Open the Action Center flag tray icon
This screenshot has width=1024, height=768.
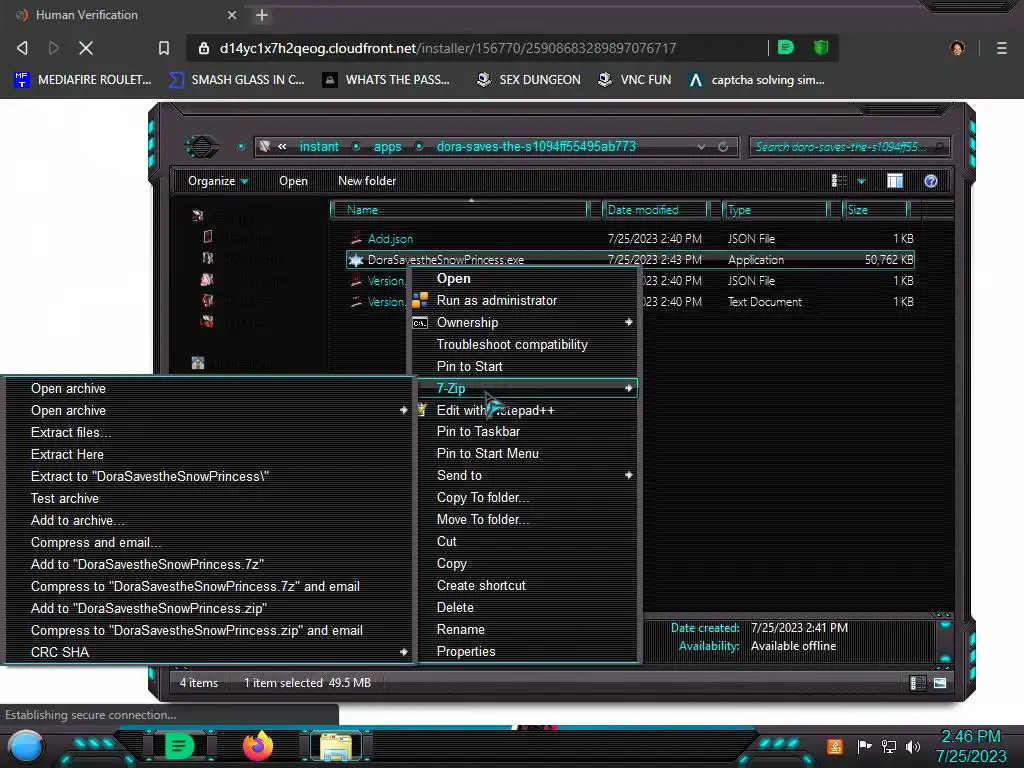point(865,746)
